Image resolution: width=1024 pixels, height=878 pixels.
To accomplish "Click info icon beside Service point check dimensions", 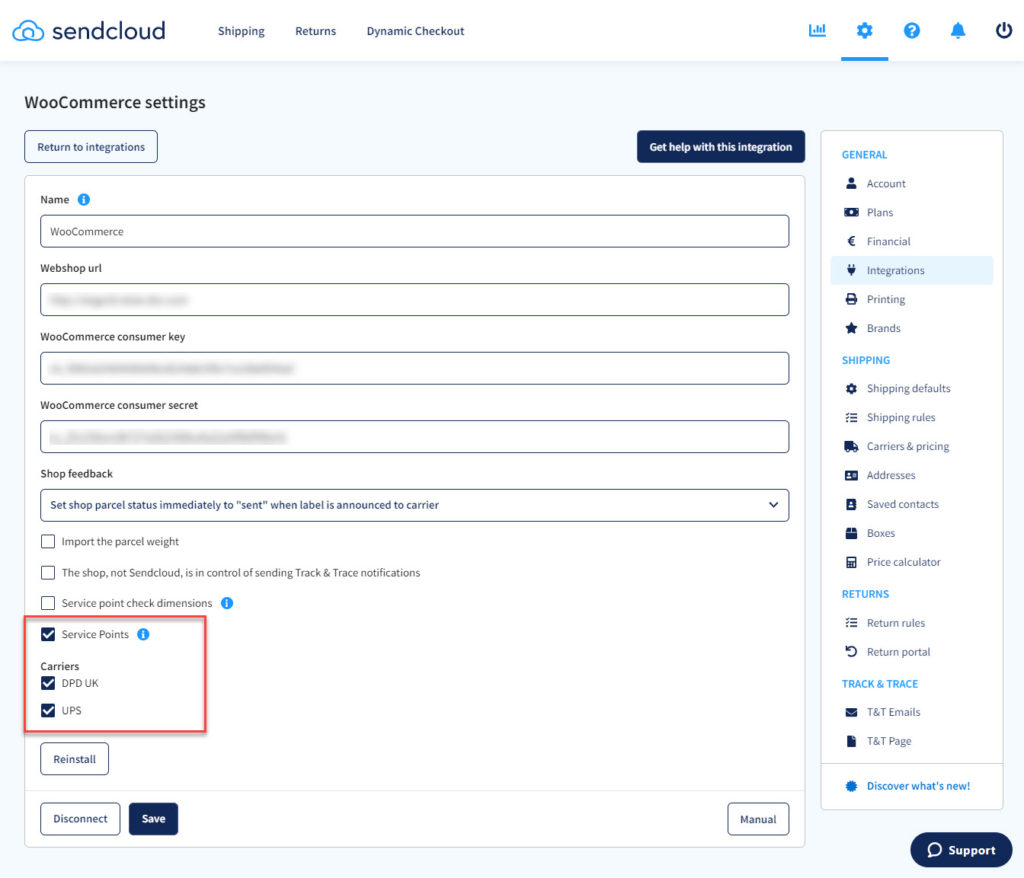I will click(x=227, y=603).
